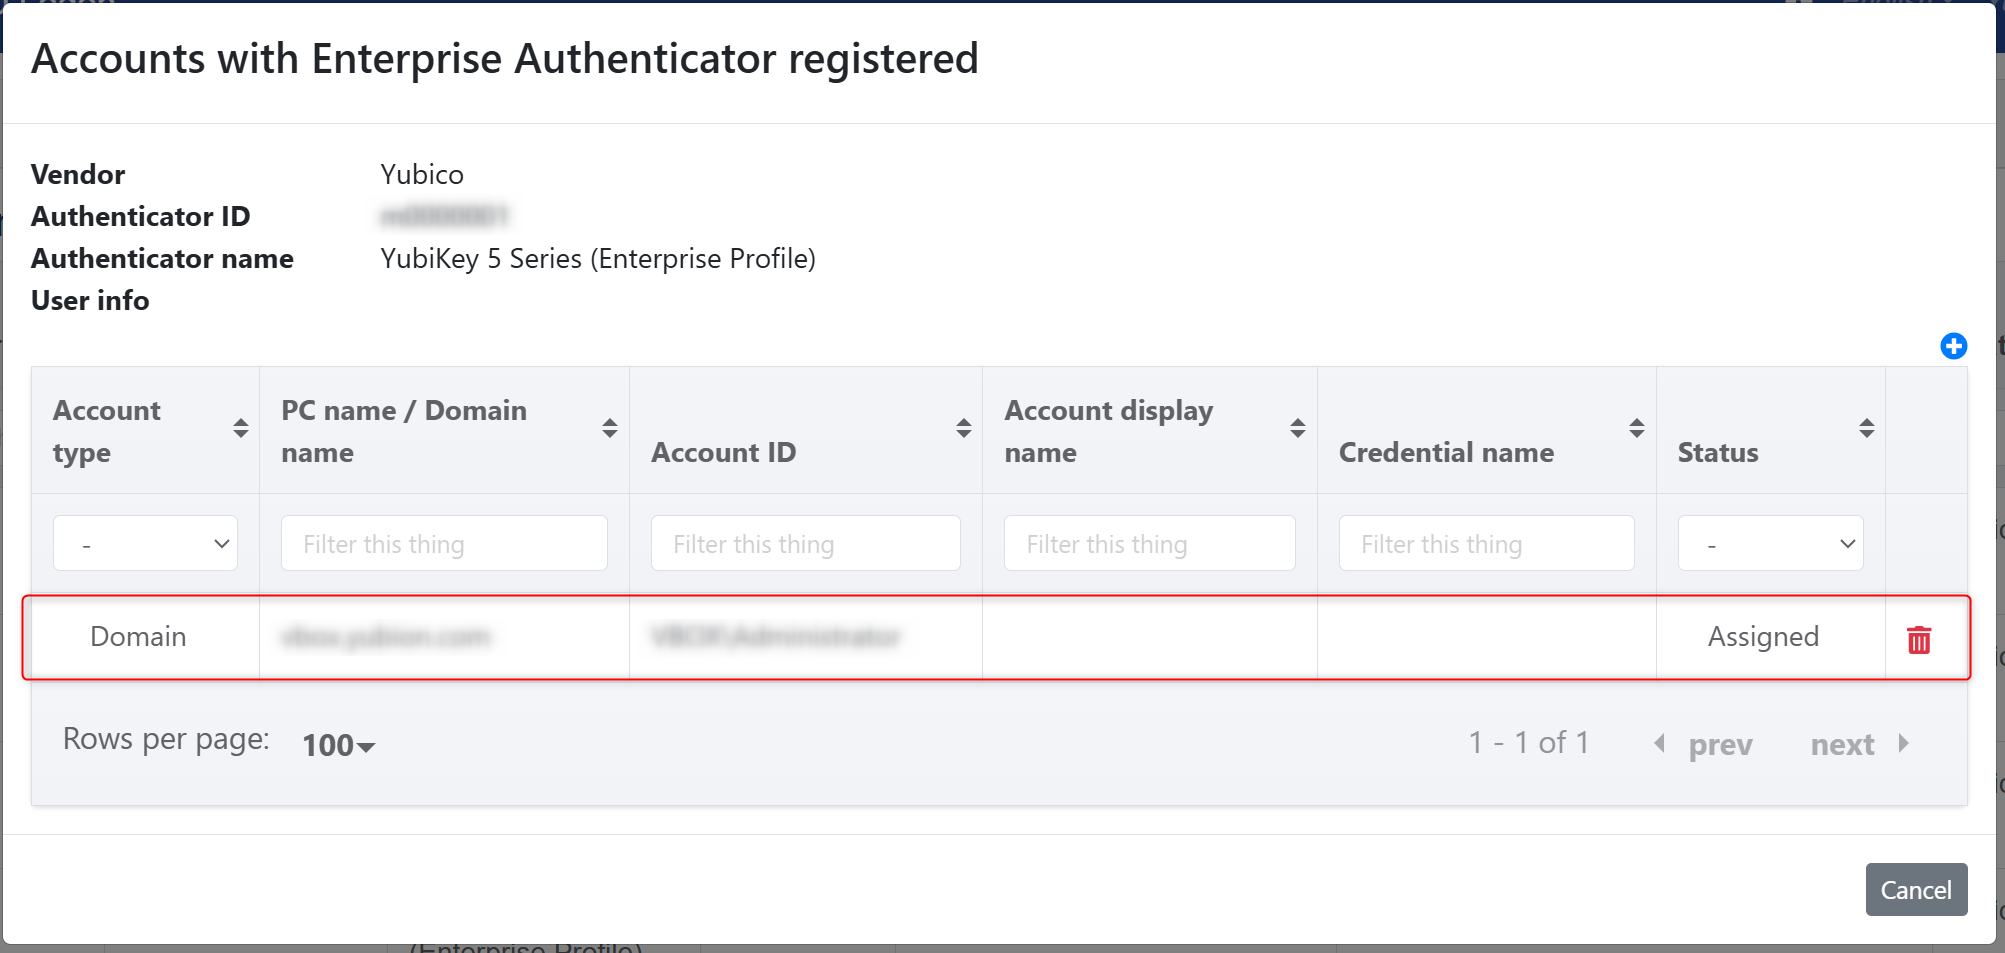Open the Status filter dropdown
Screen dimensions: 2005x953
[x=1770, y=543]
